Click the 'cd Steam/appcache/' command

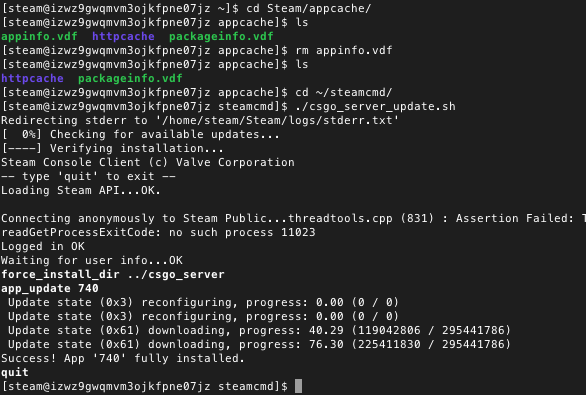(309, 8)
